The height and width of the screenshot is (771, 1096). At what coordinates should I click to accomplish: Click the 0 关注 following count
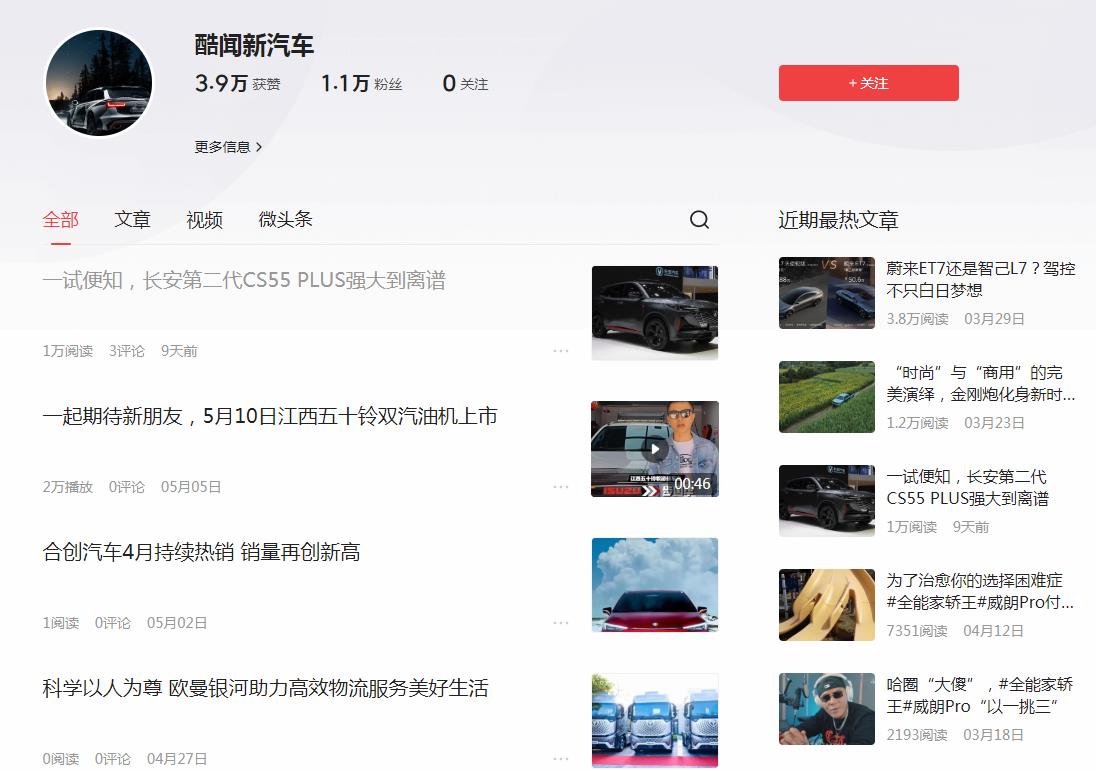[466, 84]
